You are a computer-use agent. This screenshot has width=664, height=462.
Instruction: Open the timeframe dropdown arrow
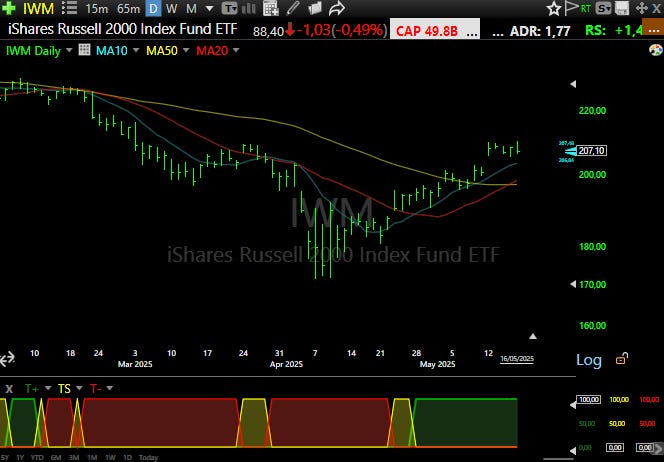209,8
